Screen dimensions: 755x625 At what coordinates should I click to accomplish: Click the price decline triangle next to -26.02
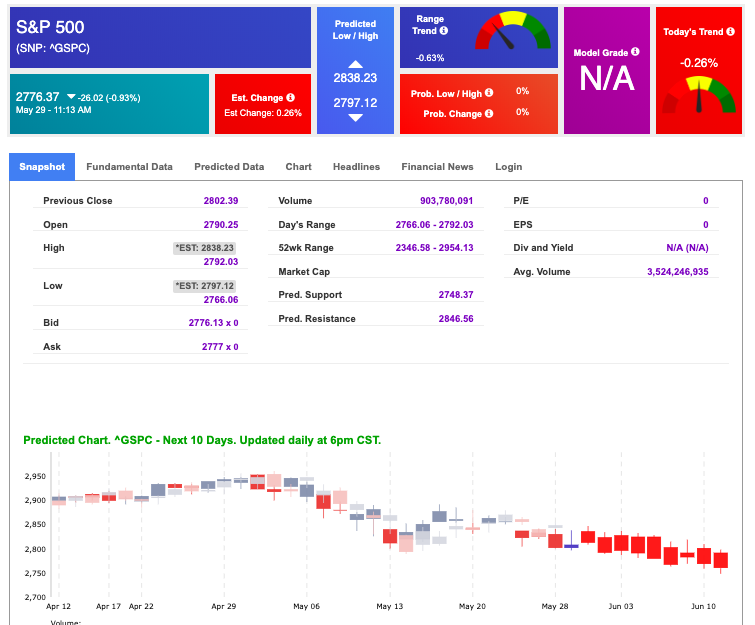[71, 97]
